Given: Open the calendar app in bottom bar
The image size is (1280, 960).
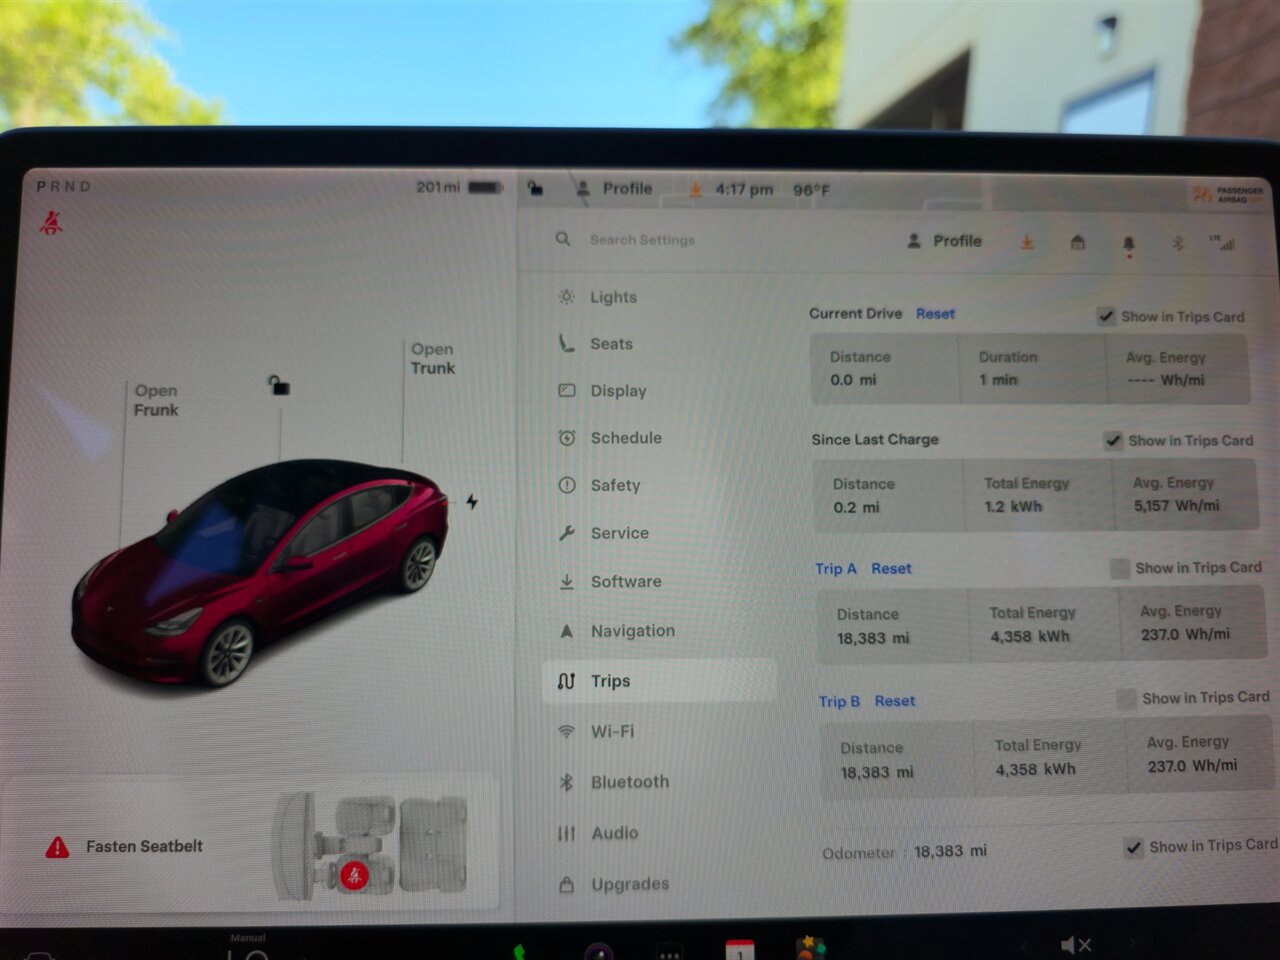Looking at the screenshot, I should pos(739,949).
